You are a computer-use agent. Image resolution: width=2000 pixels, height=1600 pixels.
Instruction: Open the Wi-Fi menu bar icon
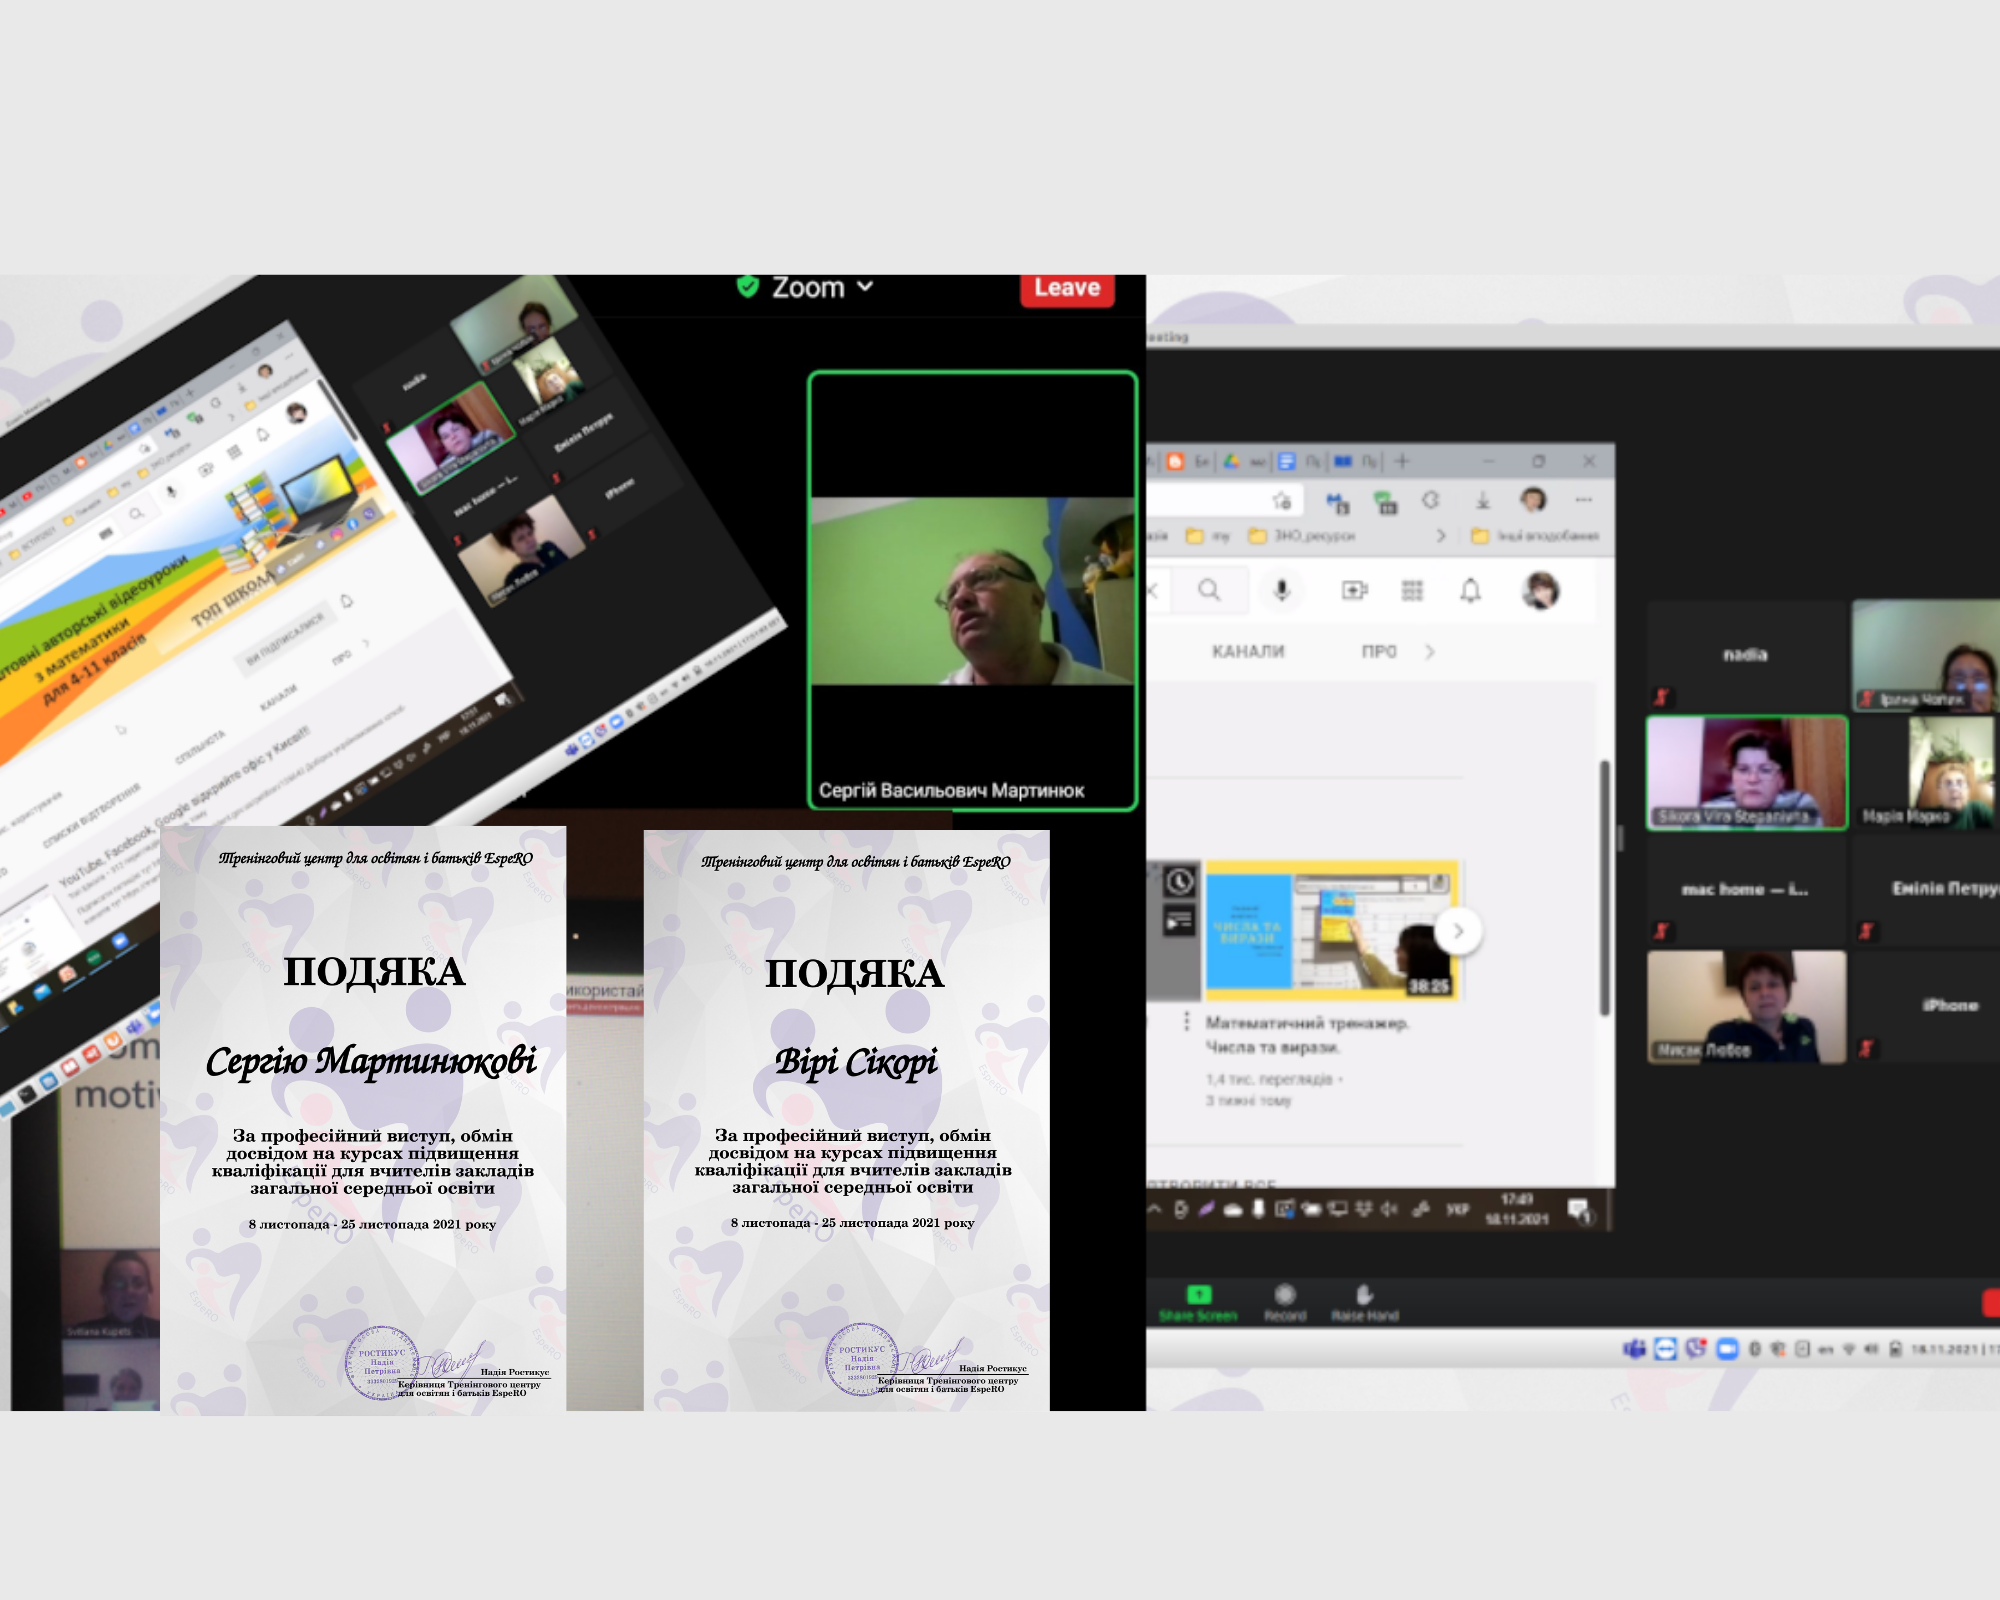click(x=1849, y=1349)
